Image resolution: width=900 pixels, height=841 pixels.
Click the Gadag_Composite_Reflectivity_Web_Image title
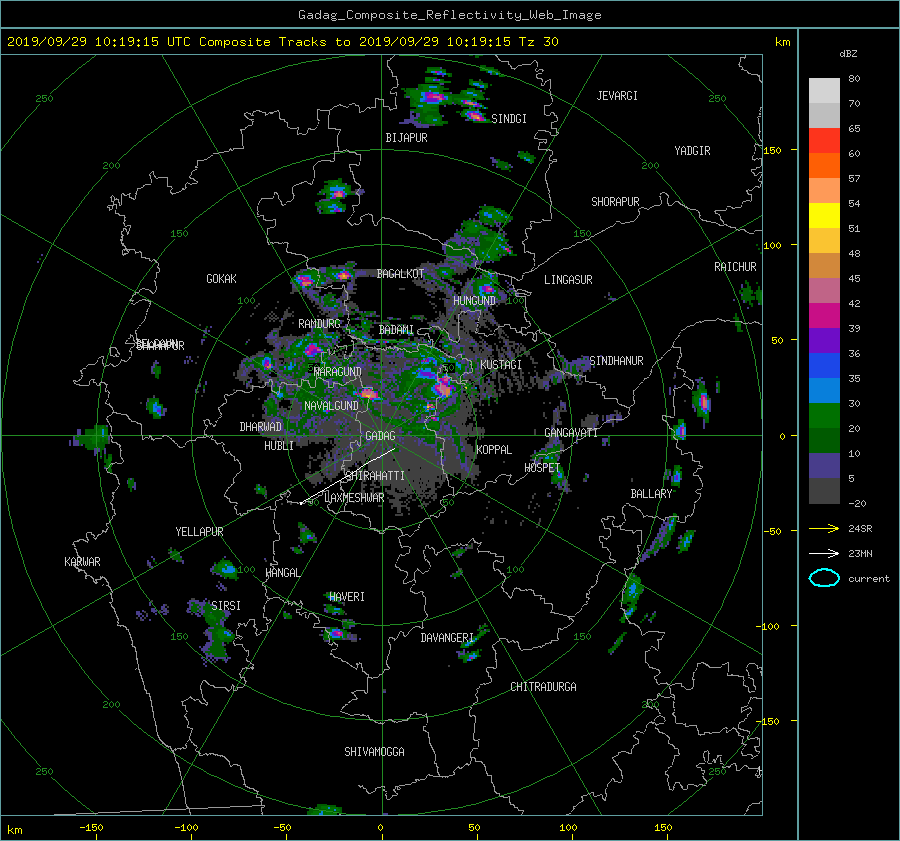point(450,15)
